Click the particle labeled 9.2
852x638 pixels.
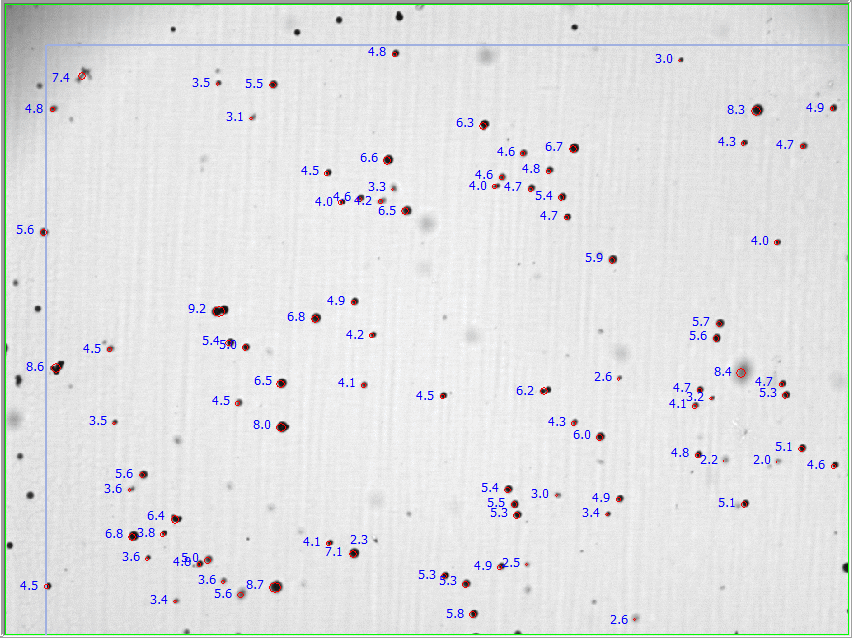[x=219, y=311]
